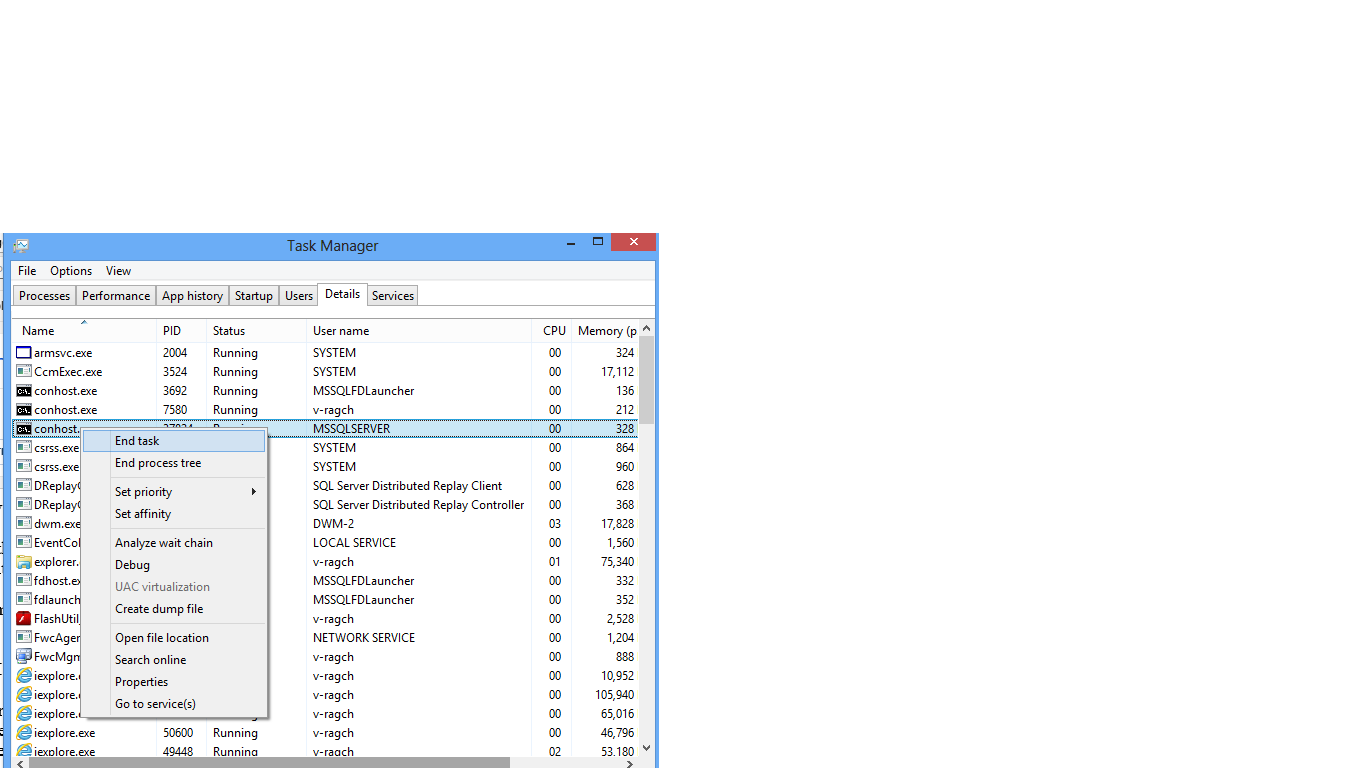1366x768 pixels.
Task: Click the fdhost process icon
Action: pyautogui.click(x=24, y=581)
